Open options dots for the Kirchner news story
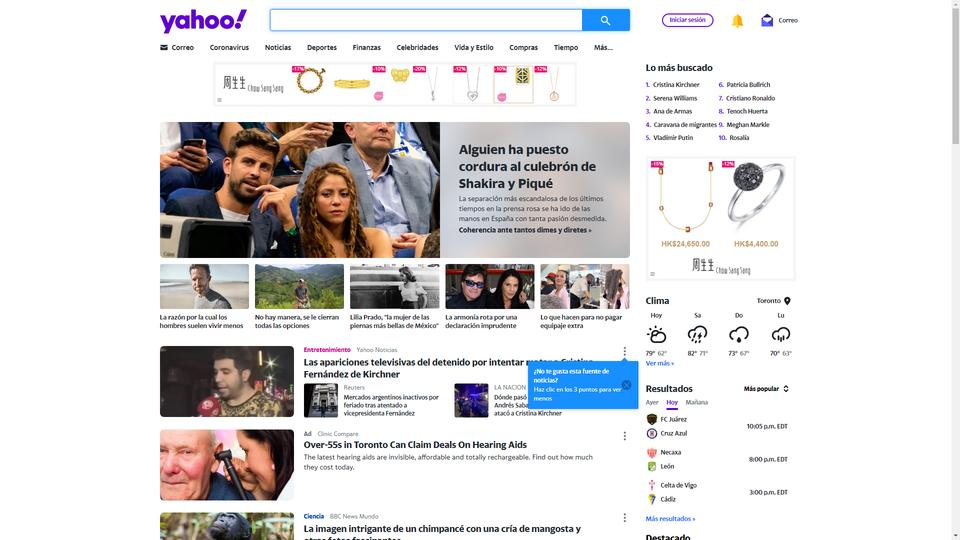This screenshot has height=540, width=960. pyautogui.click(x=624, y=351)
